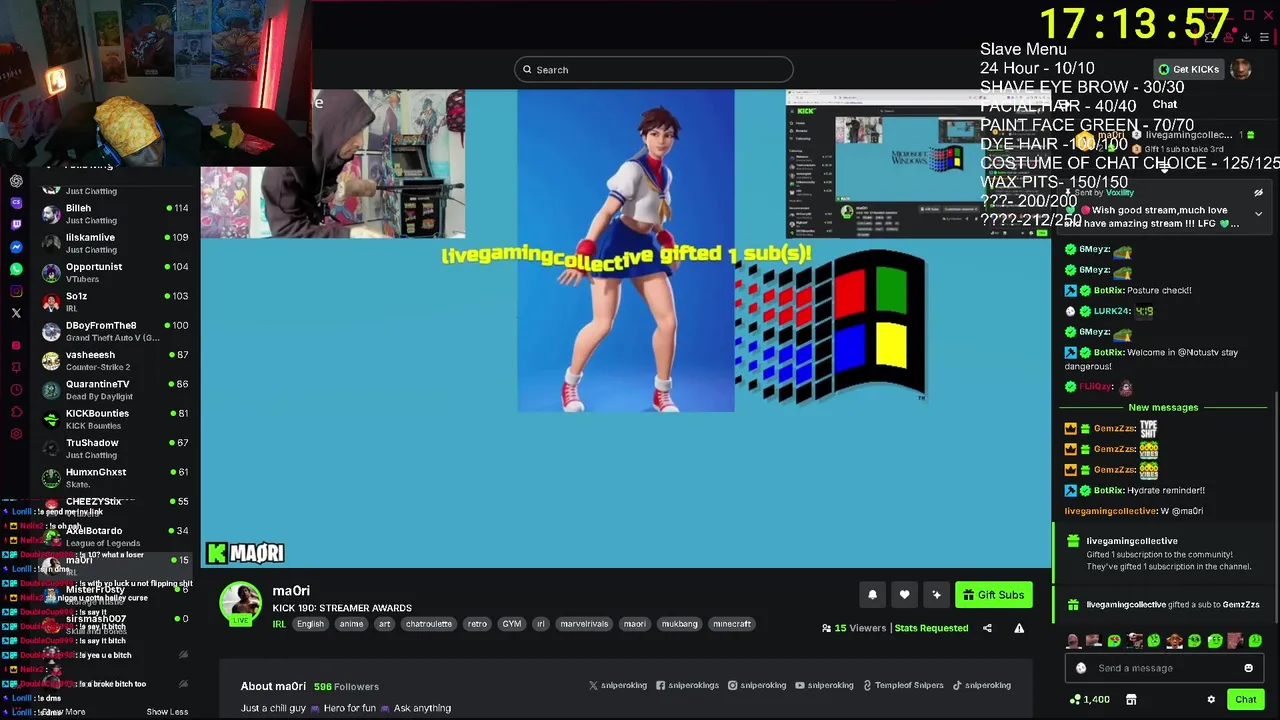Click the 1,400 channel points balance
The width and height of the screenshot is (1280, 720).
(x=1089, y=700)
